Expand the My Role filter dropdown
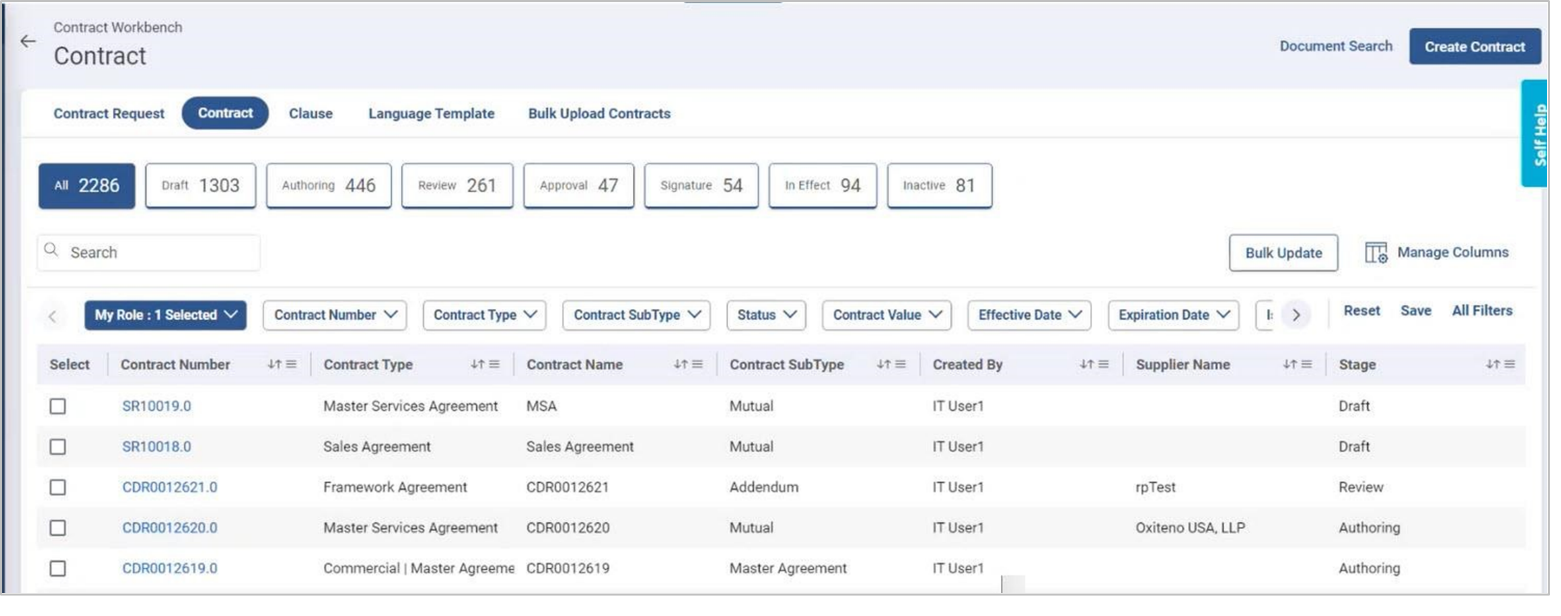The image size is (1561, 616). tap(165, 315)
